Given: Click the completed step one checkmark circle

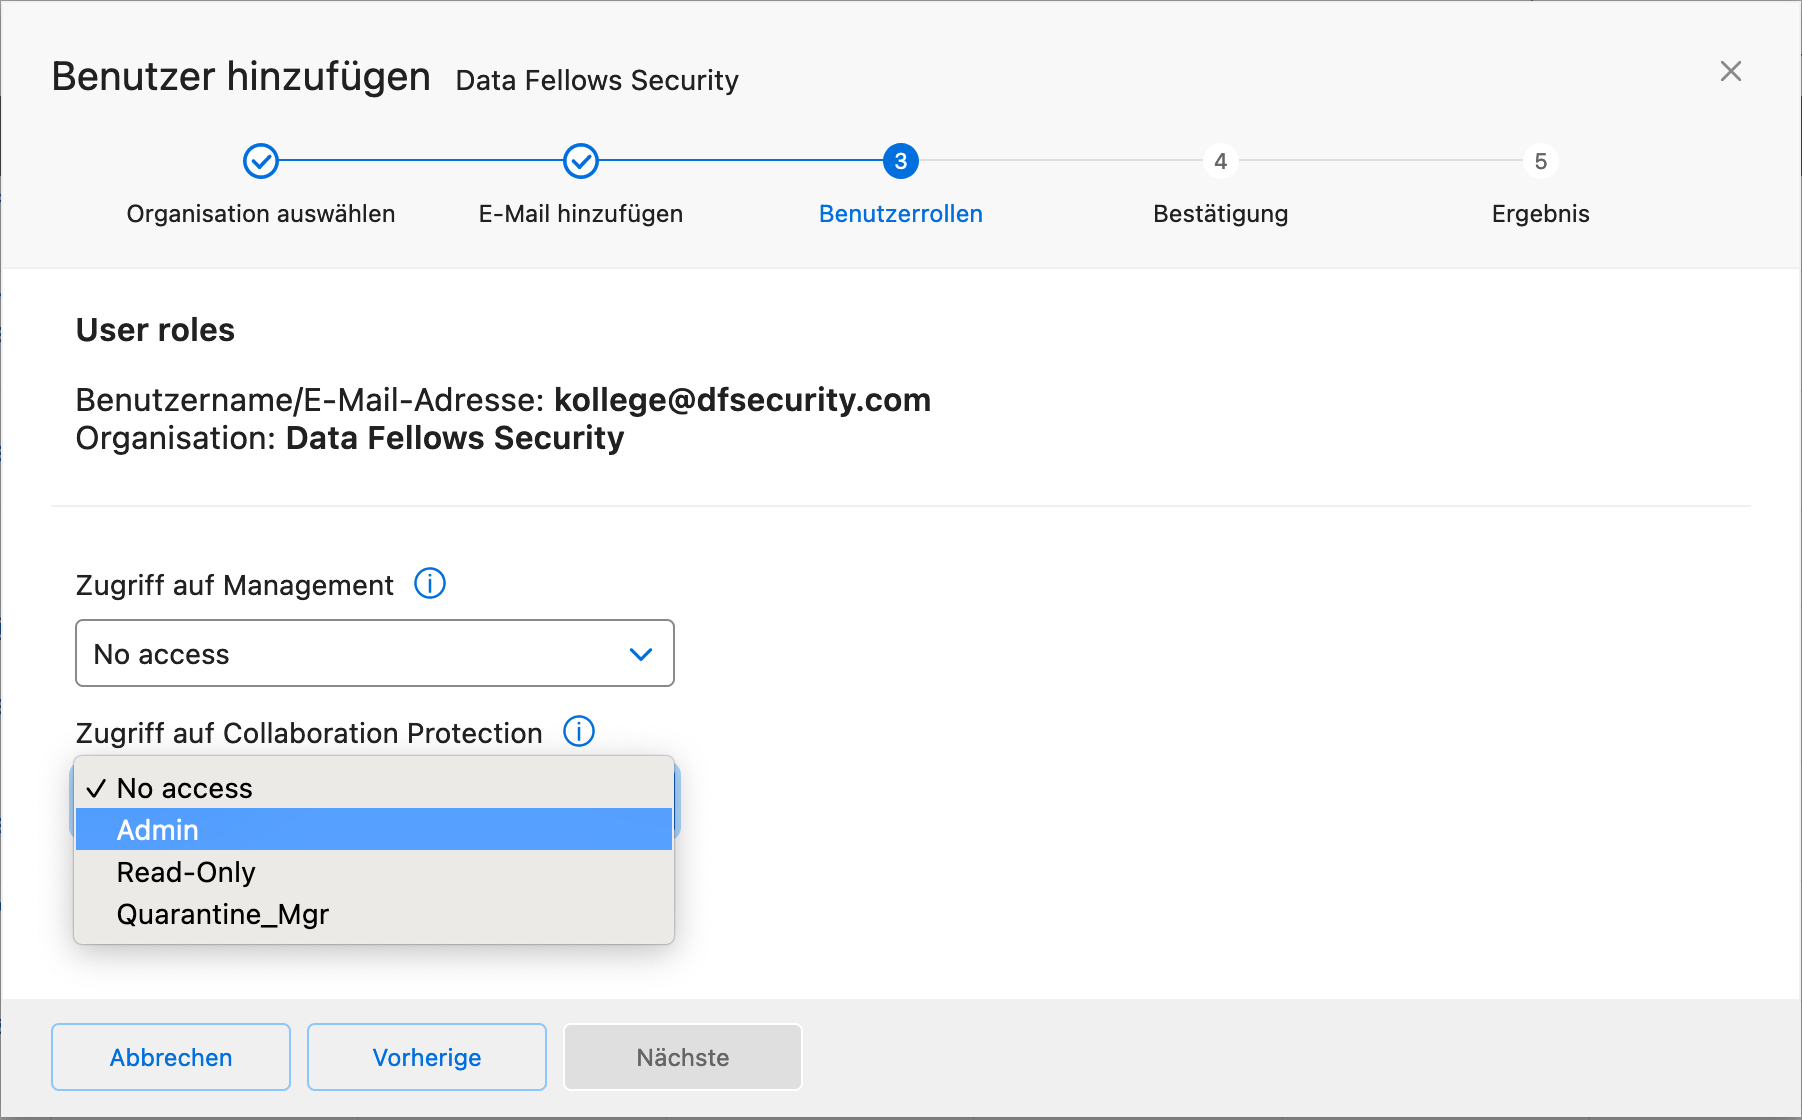Looking at the screenshot, I should coord(261,161).
